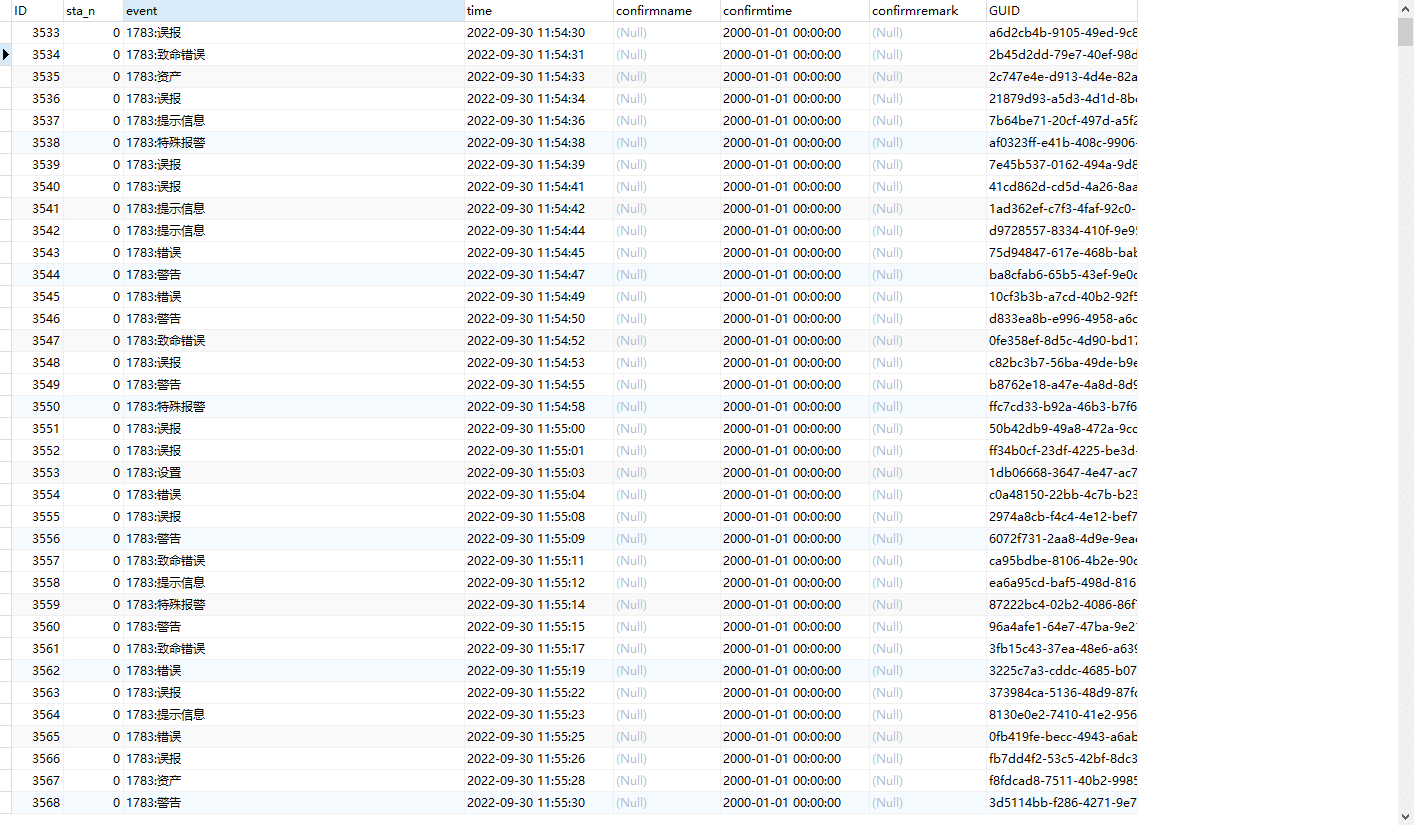Sort by the ID column header

pyautogui.click(x=36, y=10)
